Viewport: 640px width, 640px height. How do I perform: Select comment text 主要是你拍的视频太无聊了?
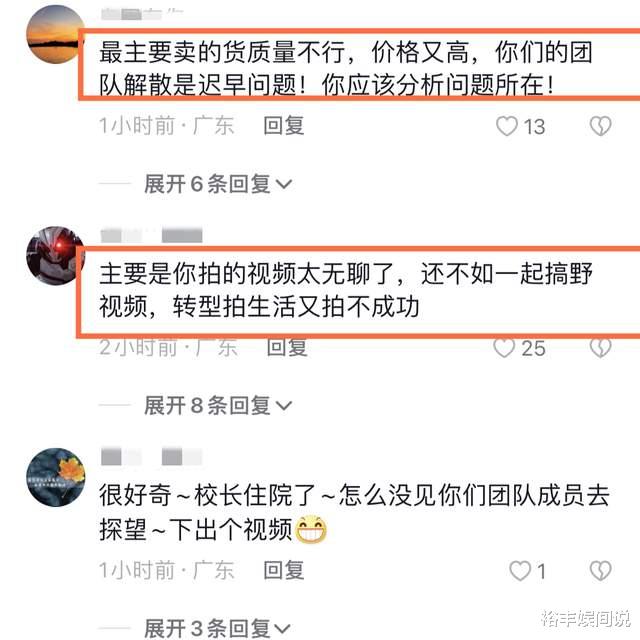[x=247, y=274]
